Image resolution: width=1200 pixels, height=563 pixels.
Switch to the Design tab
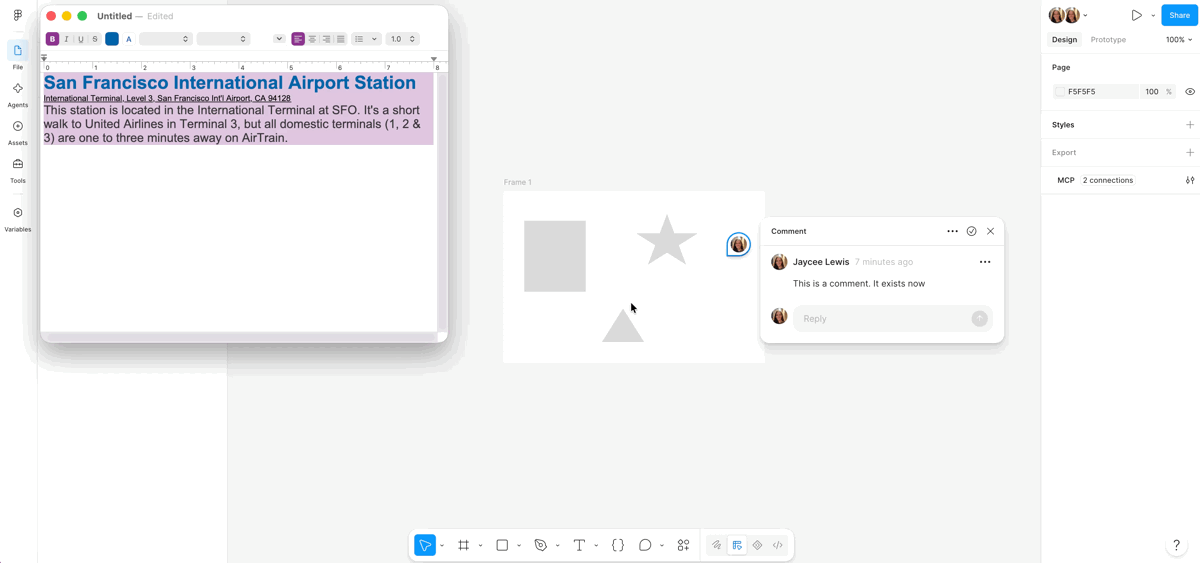pos(1064,40)
